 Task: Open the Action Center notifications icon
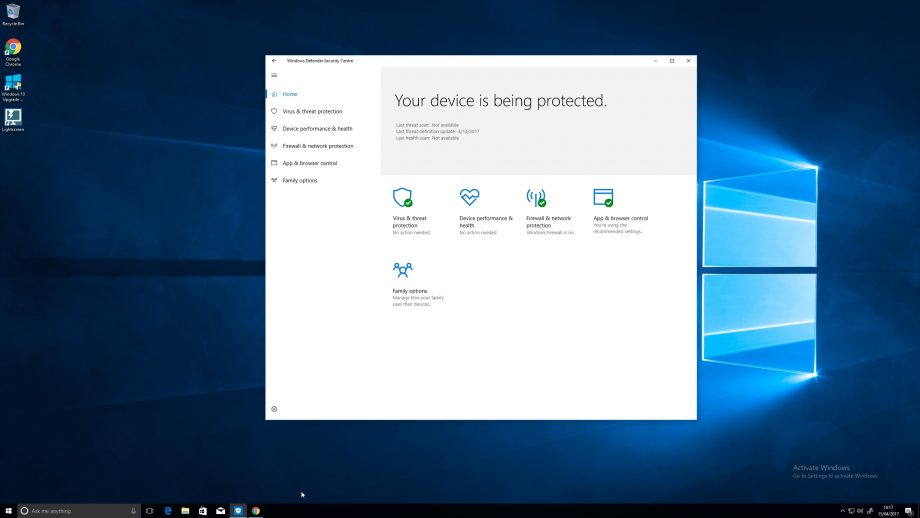(x=909, y=512)
